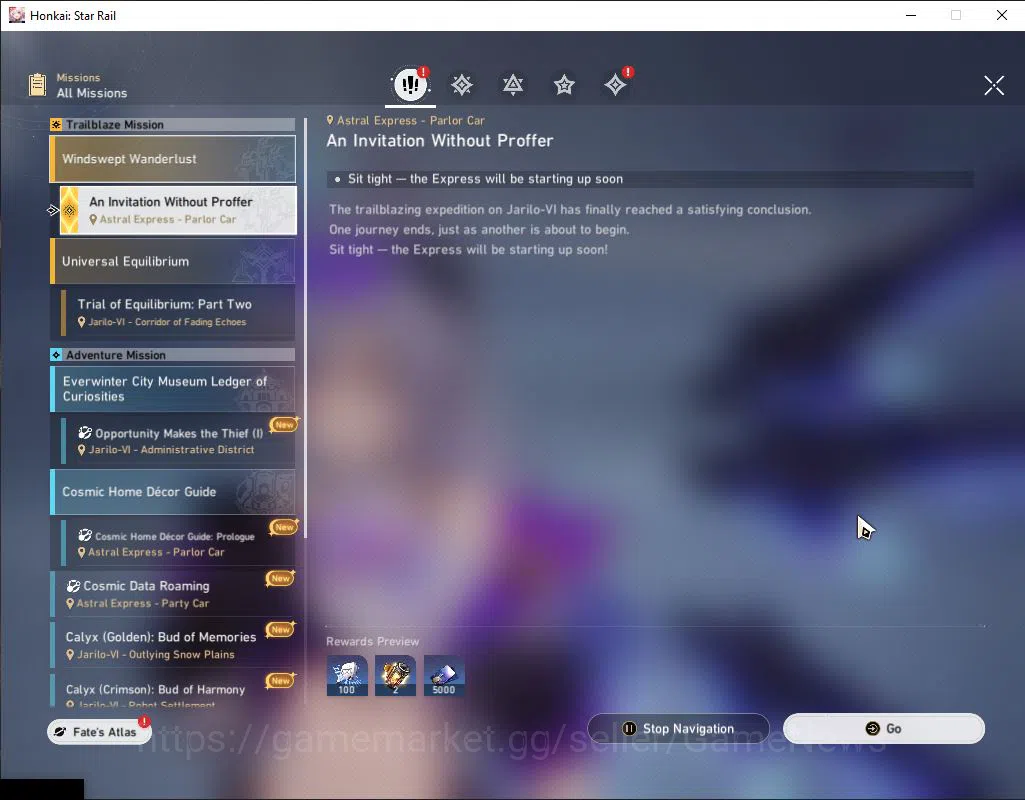Click Jarilo-VI - Corridor of Fading Echoes text
Image resolution: width=1025 pixels, height=800 pixels.
167,322
